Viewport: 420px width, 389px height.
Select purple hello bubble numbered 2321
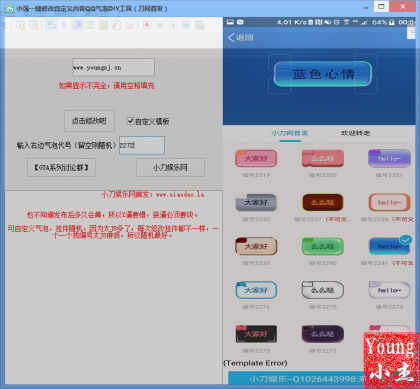click(389, 158)
